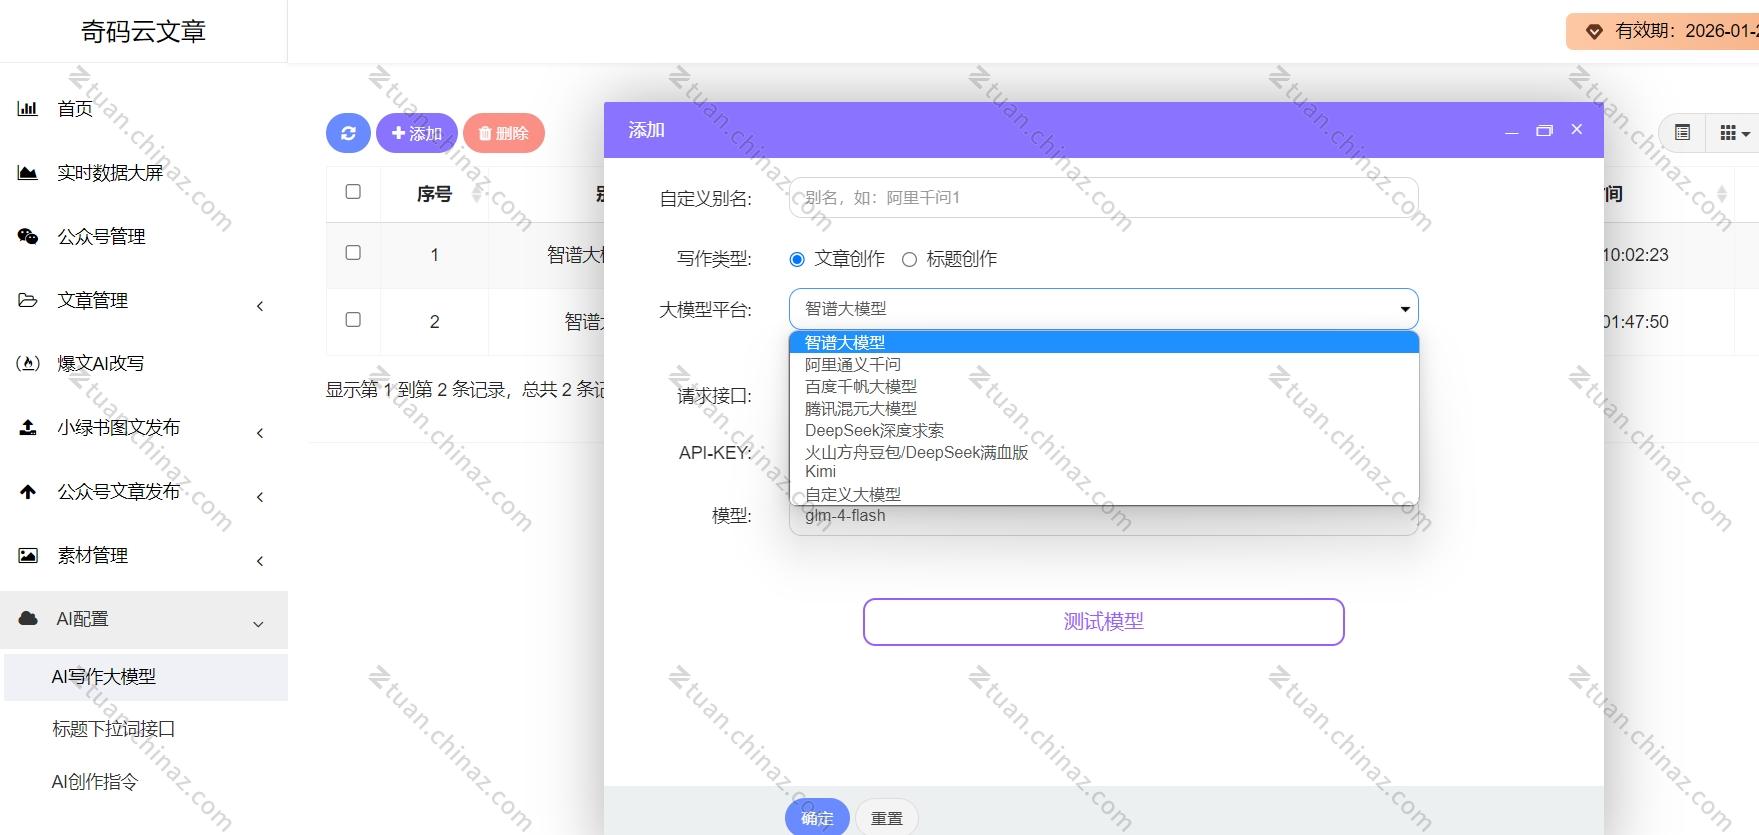The height and width of the screenshot is (835, 1759).
Task: Expand the 文章管理 submenu chevron
Action: pos(260,306)
